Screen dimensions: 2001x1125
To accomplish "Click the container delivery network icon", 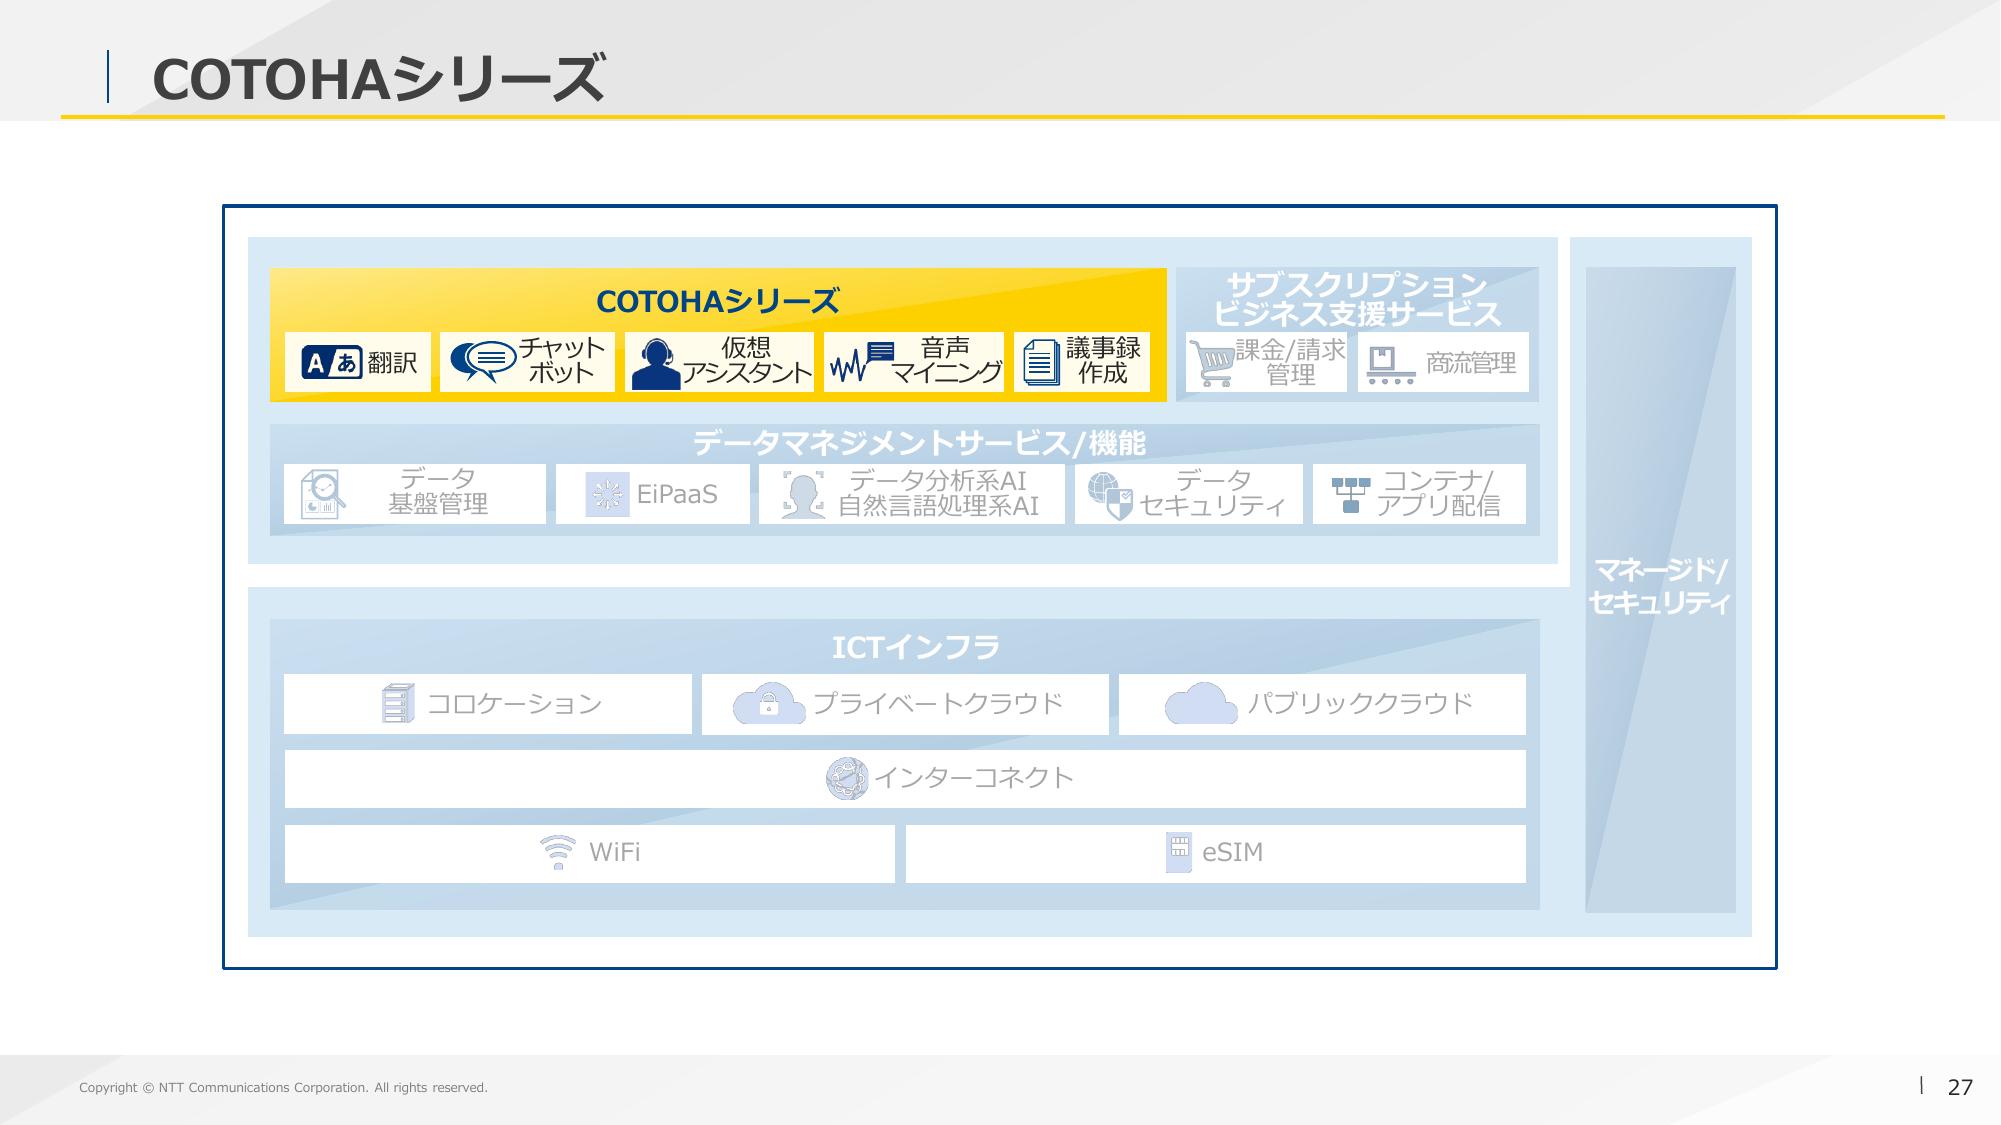I will pos(1351,495).
